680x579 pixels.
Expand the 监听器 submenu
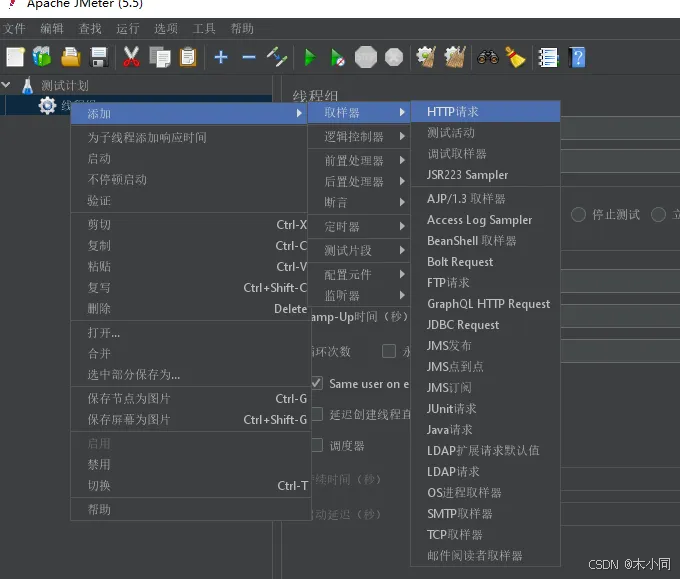(359, 296)
